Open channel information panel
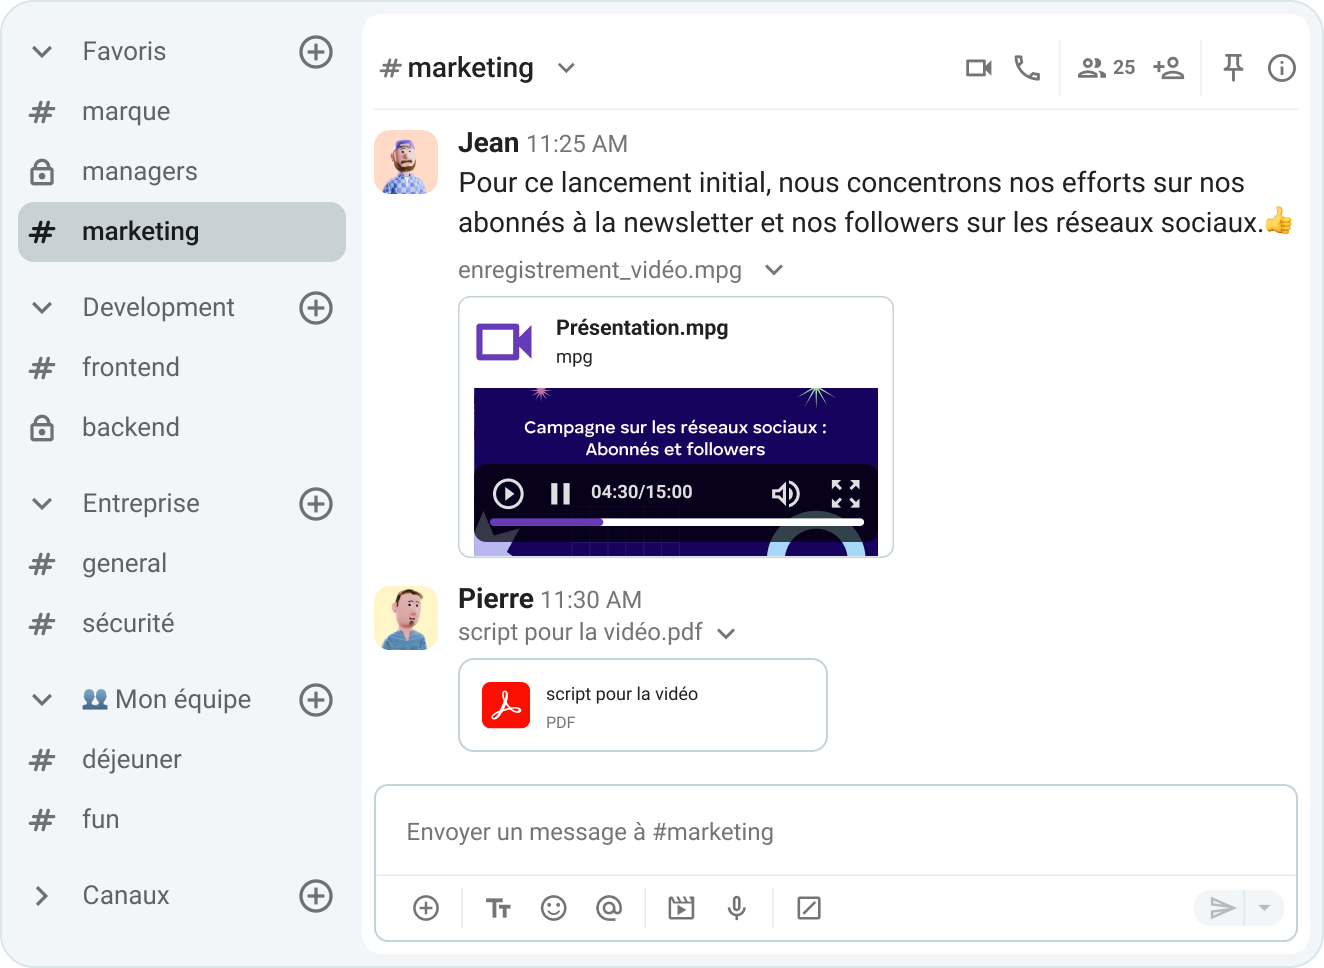1324x968 pixels. [x=1281, y=67]
